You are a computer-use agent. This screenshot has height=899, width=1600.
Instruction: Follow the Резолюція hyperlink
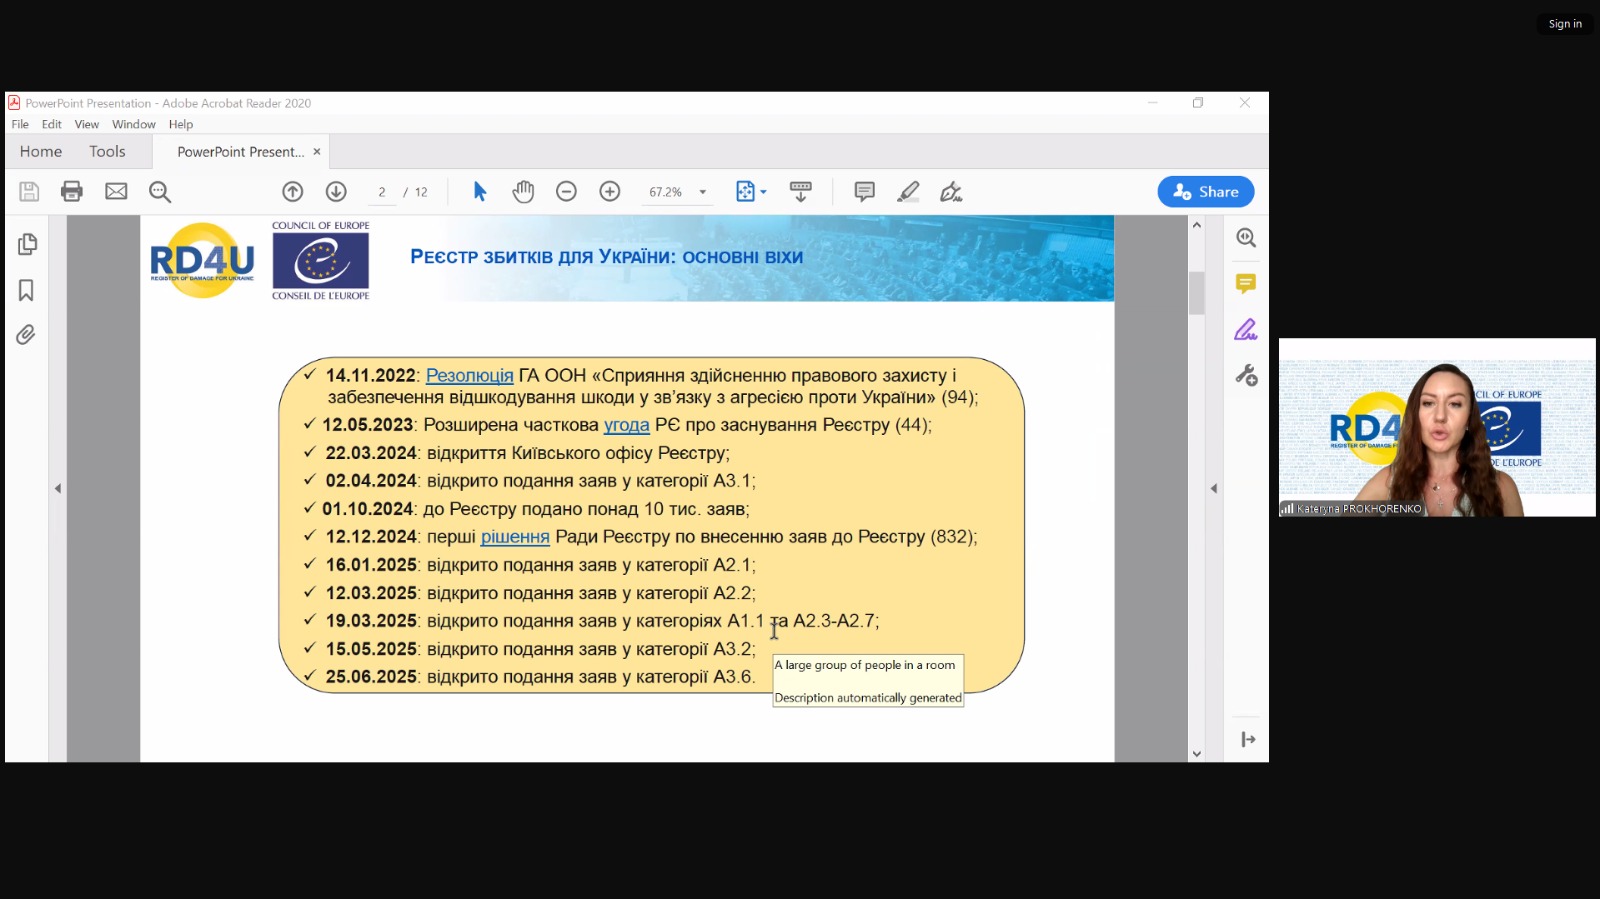click(470, 376)
